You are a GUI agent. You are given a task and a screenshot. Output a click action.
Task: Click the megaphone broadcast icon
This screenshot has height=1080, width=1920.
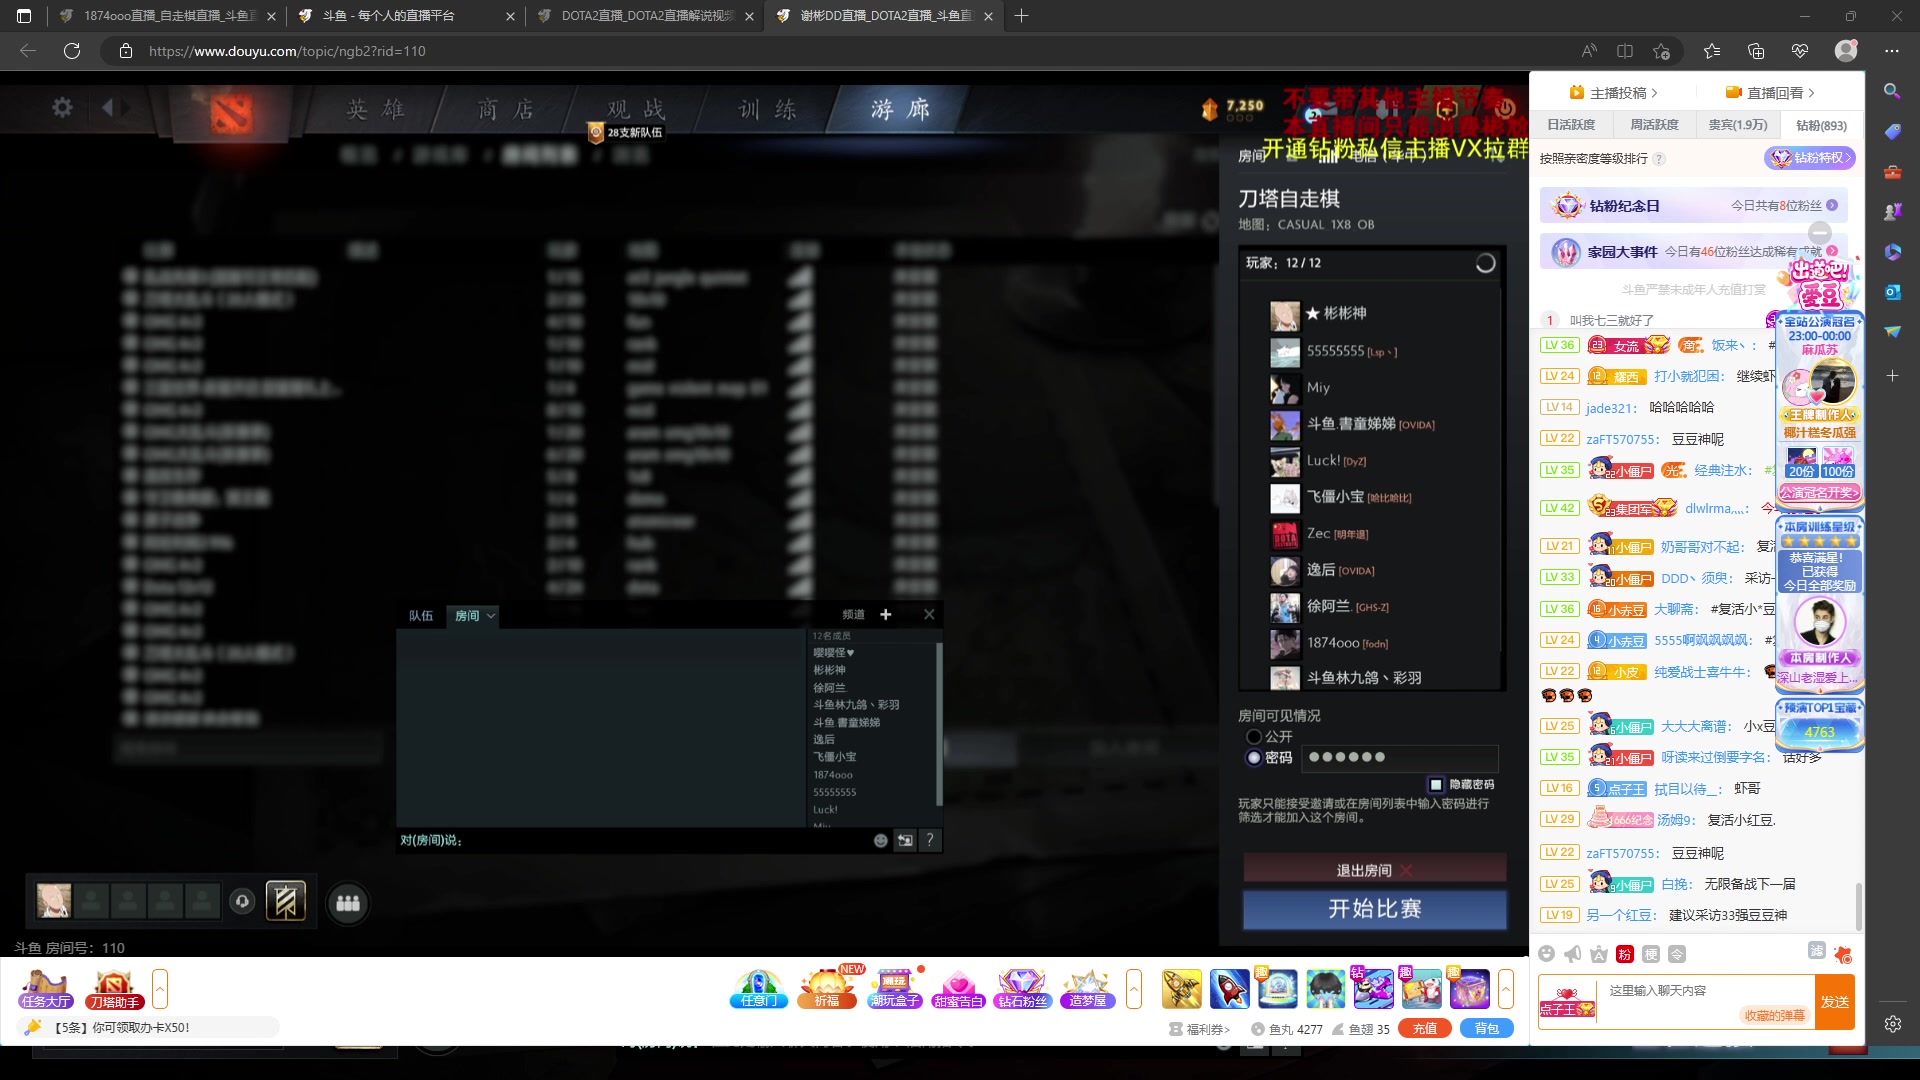1573,954
